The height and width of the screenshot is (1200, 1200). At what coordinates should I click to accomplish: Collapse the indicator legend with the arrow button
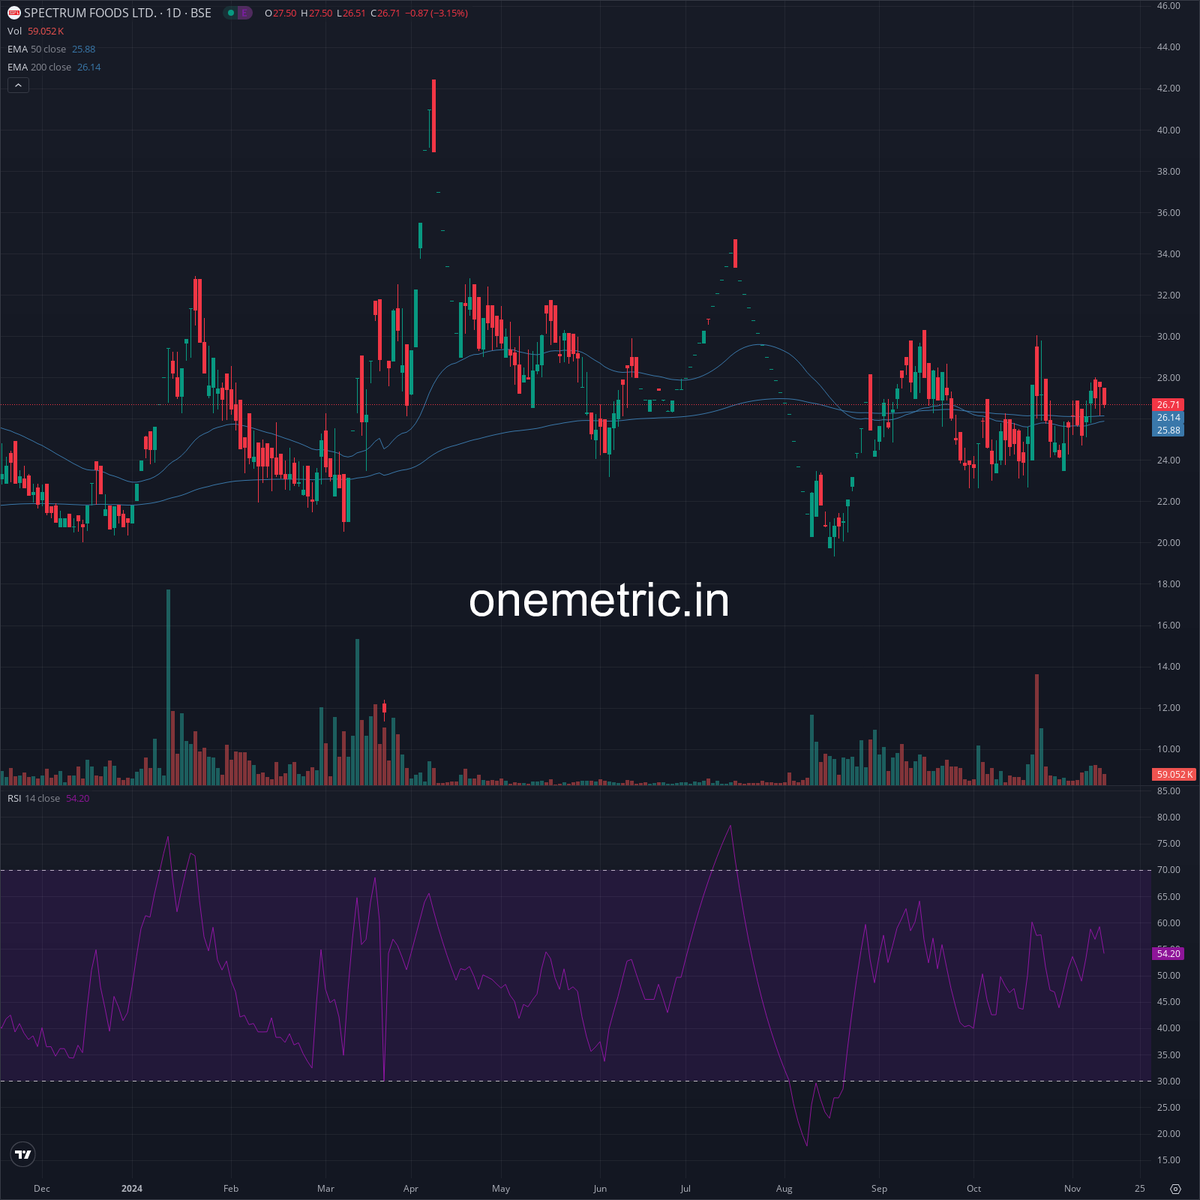click(x=19, y=86)
